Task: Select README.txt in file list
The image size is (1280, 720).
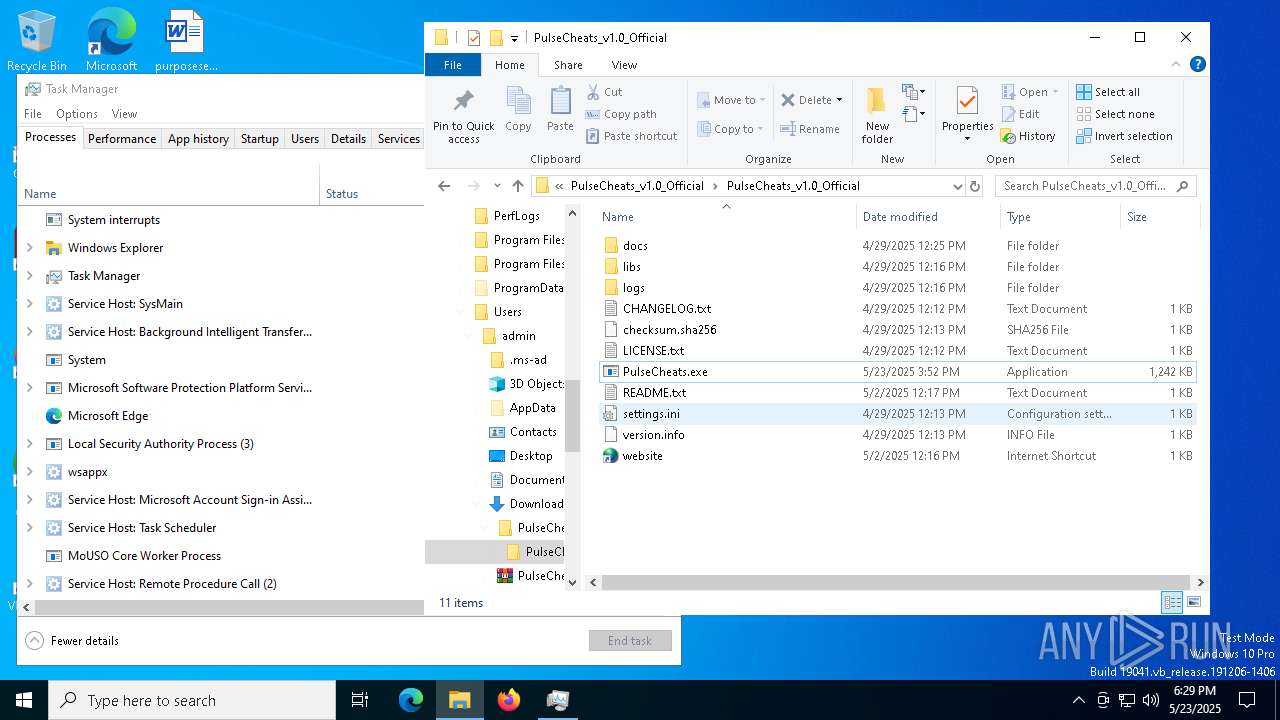Action: point(897,393)
